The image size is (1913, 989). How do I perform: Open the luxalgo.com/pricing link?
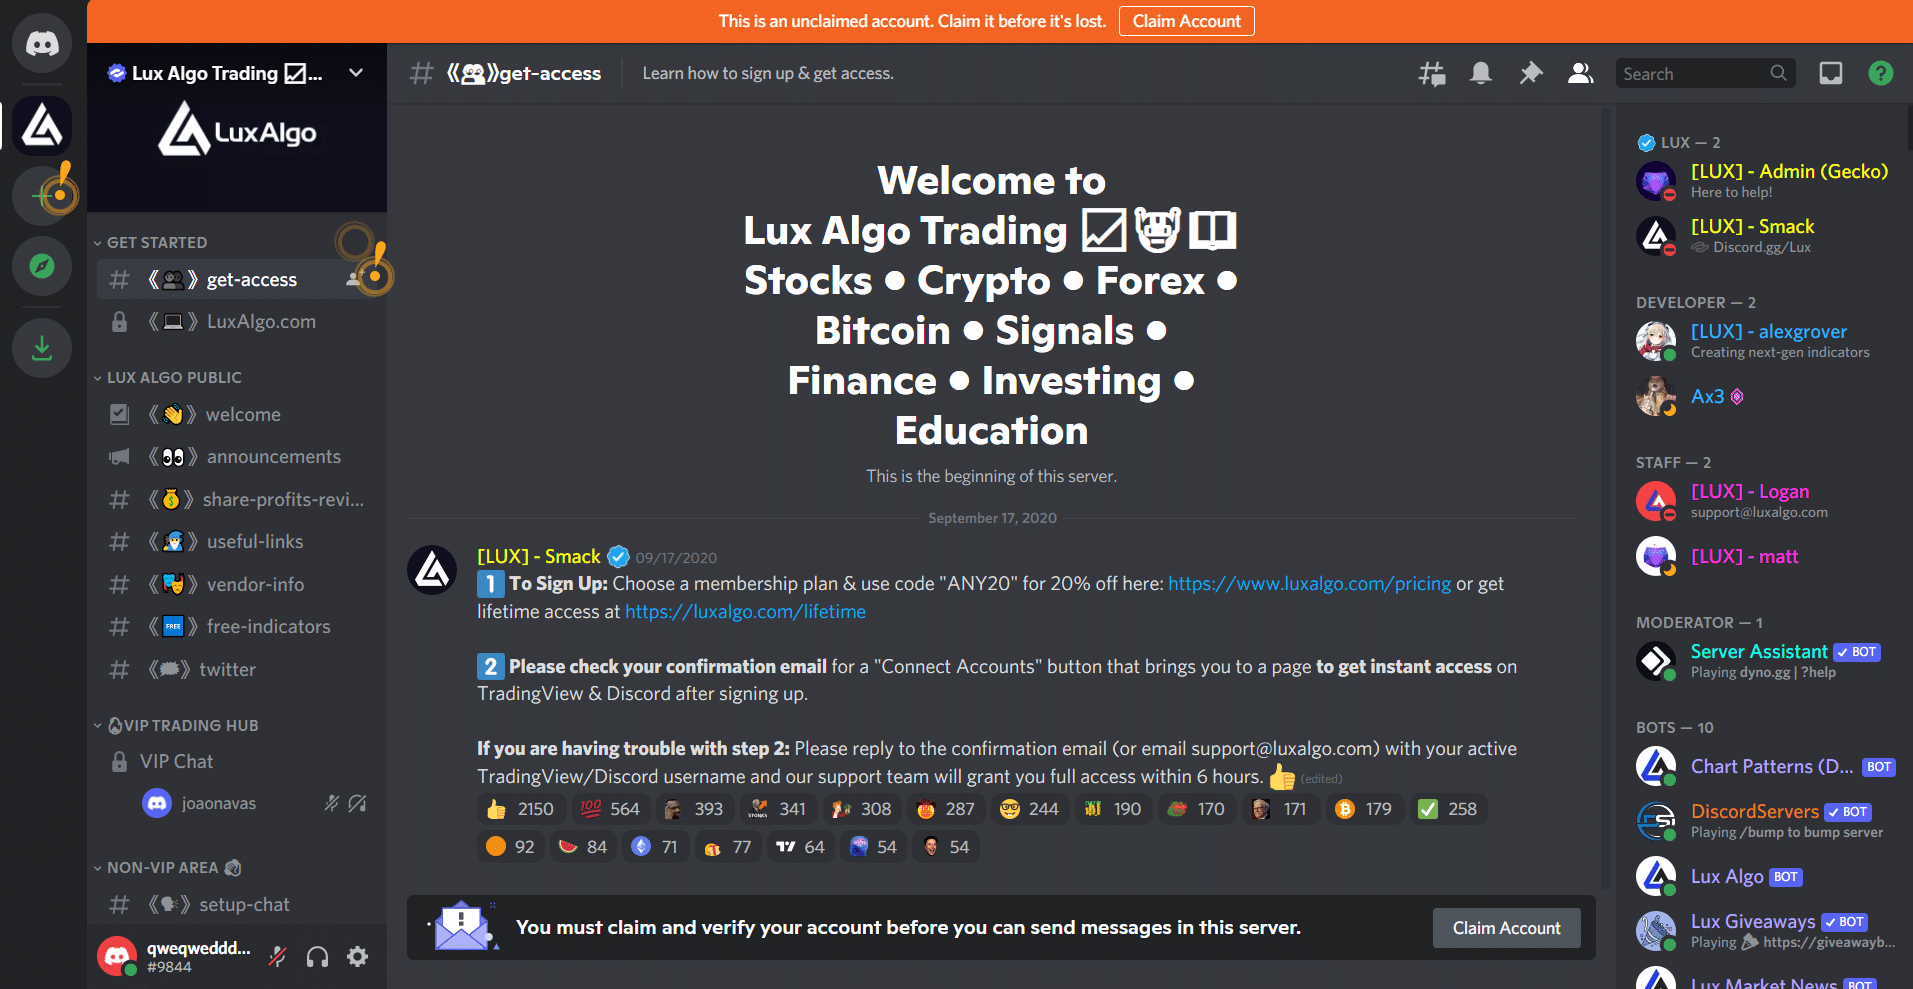pyautogui.click(x=1309, y=584)
